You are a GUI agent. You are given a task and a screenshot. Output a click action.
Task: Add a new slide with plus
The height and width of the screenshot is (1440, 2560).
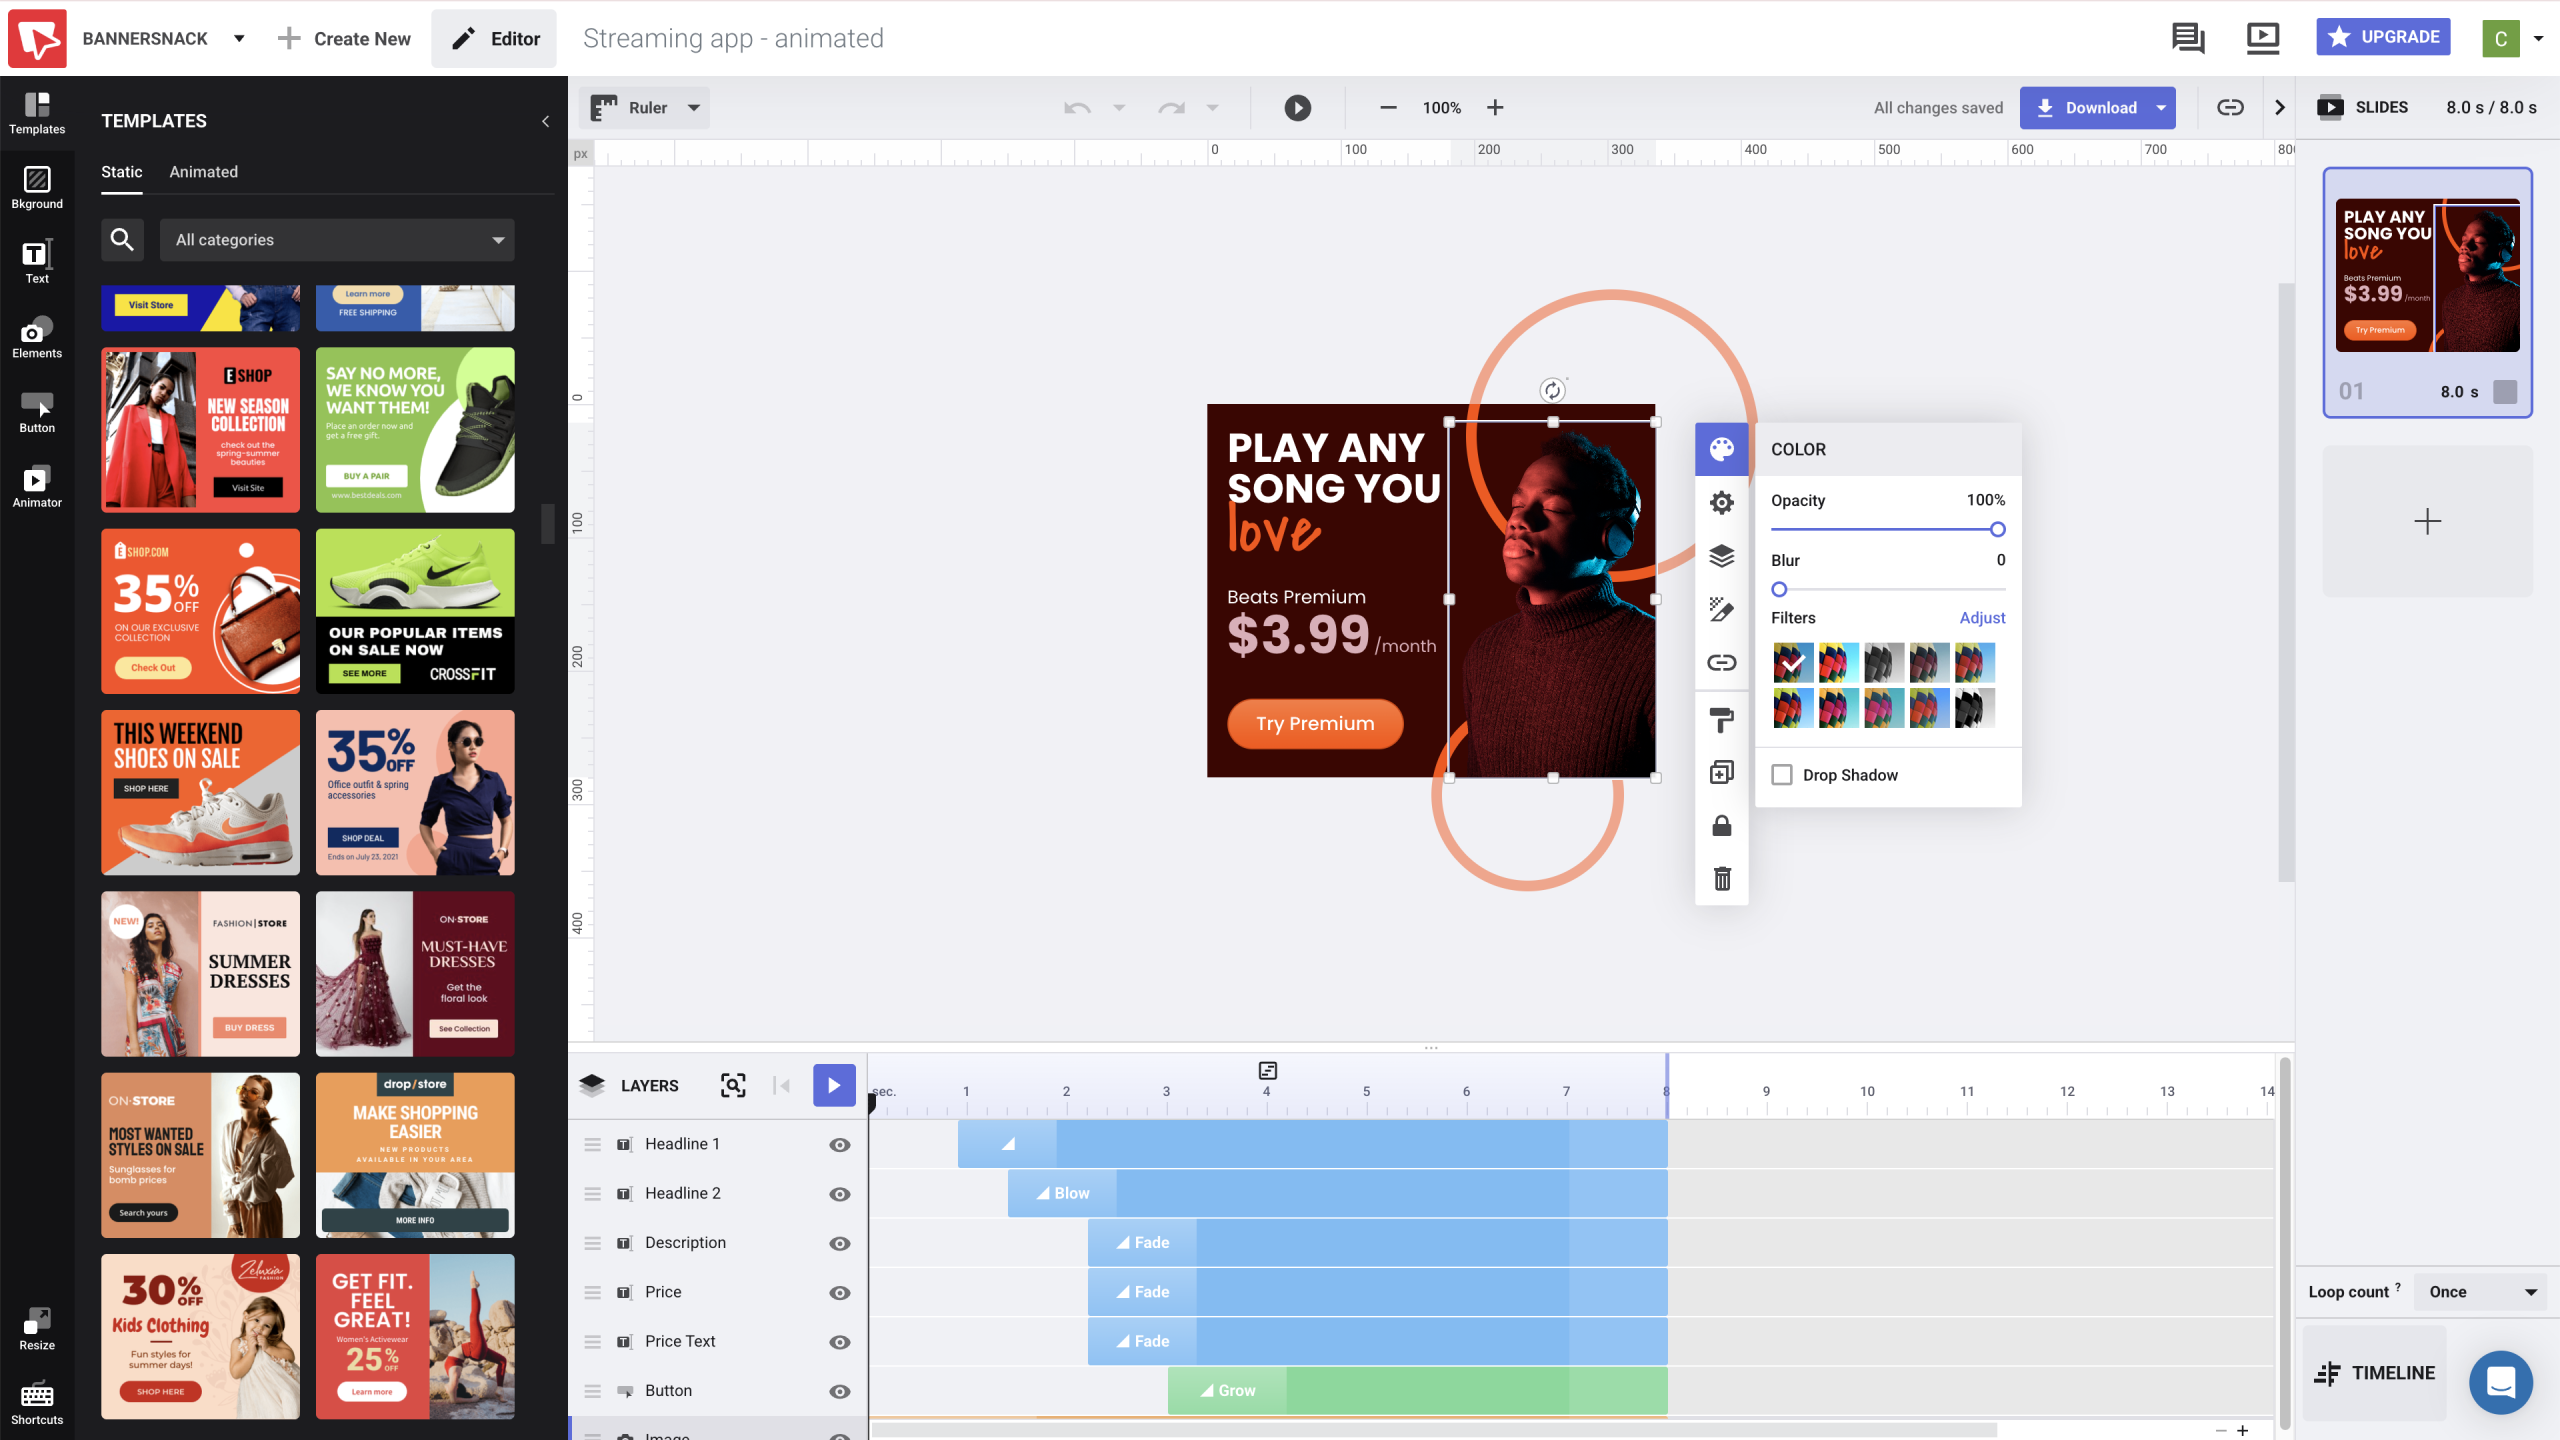coord(2428,521)
